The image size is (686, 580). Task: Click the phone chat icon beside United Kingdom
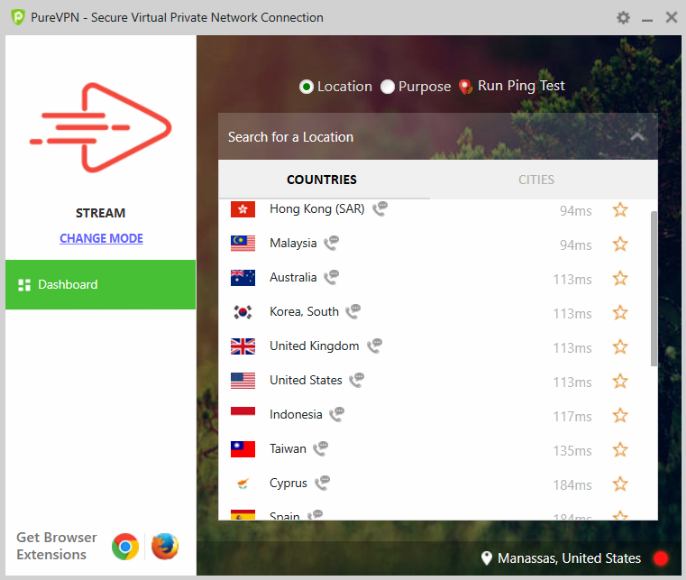[x=374, y=346]
